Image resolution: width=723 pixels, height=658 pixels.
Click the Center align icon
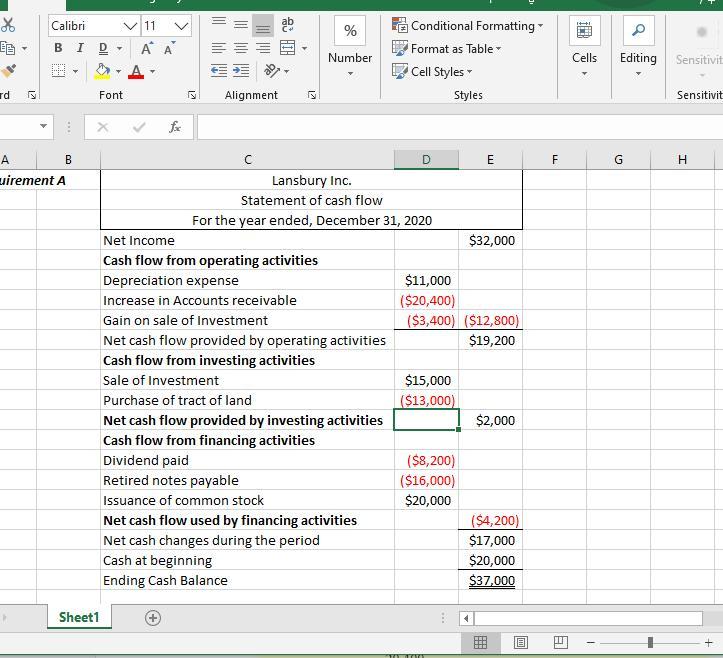point(240,48)
